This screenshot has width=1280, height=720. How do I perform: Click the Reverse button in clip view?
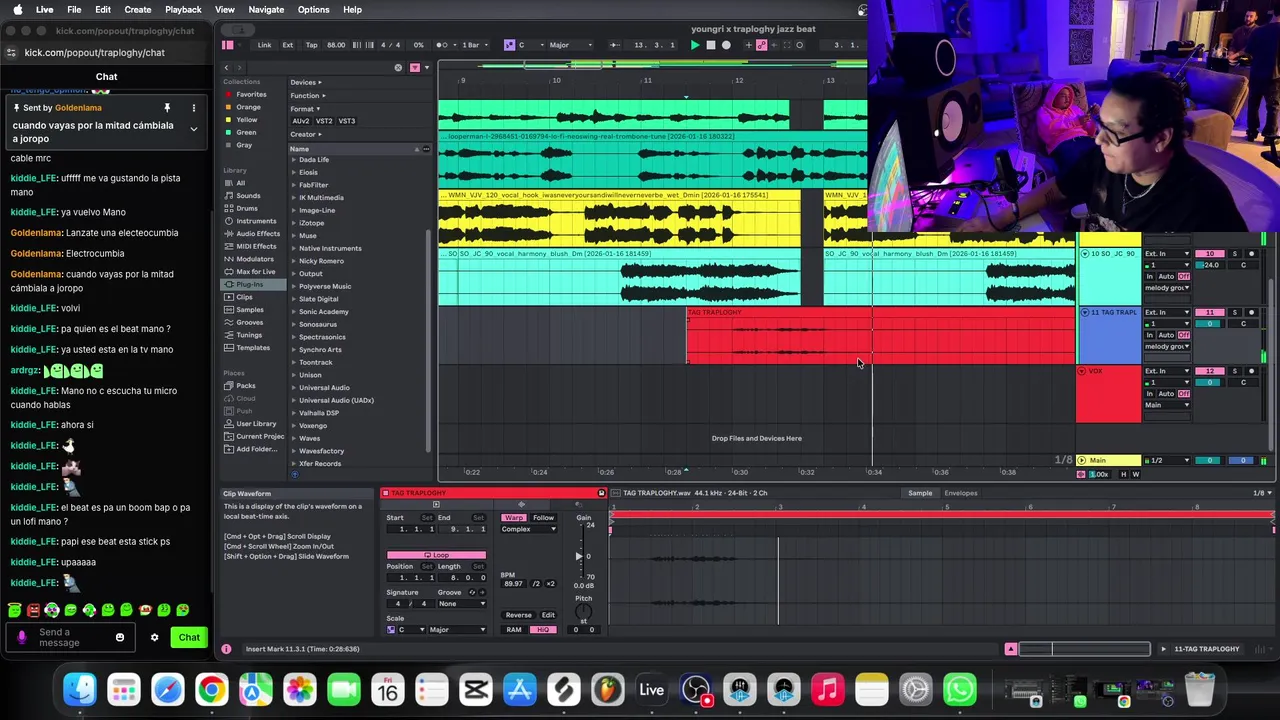(518, 615)
